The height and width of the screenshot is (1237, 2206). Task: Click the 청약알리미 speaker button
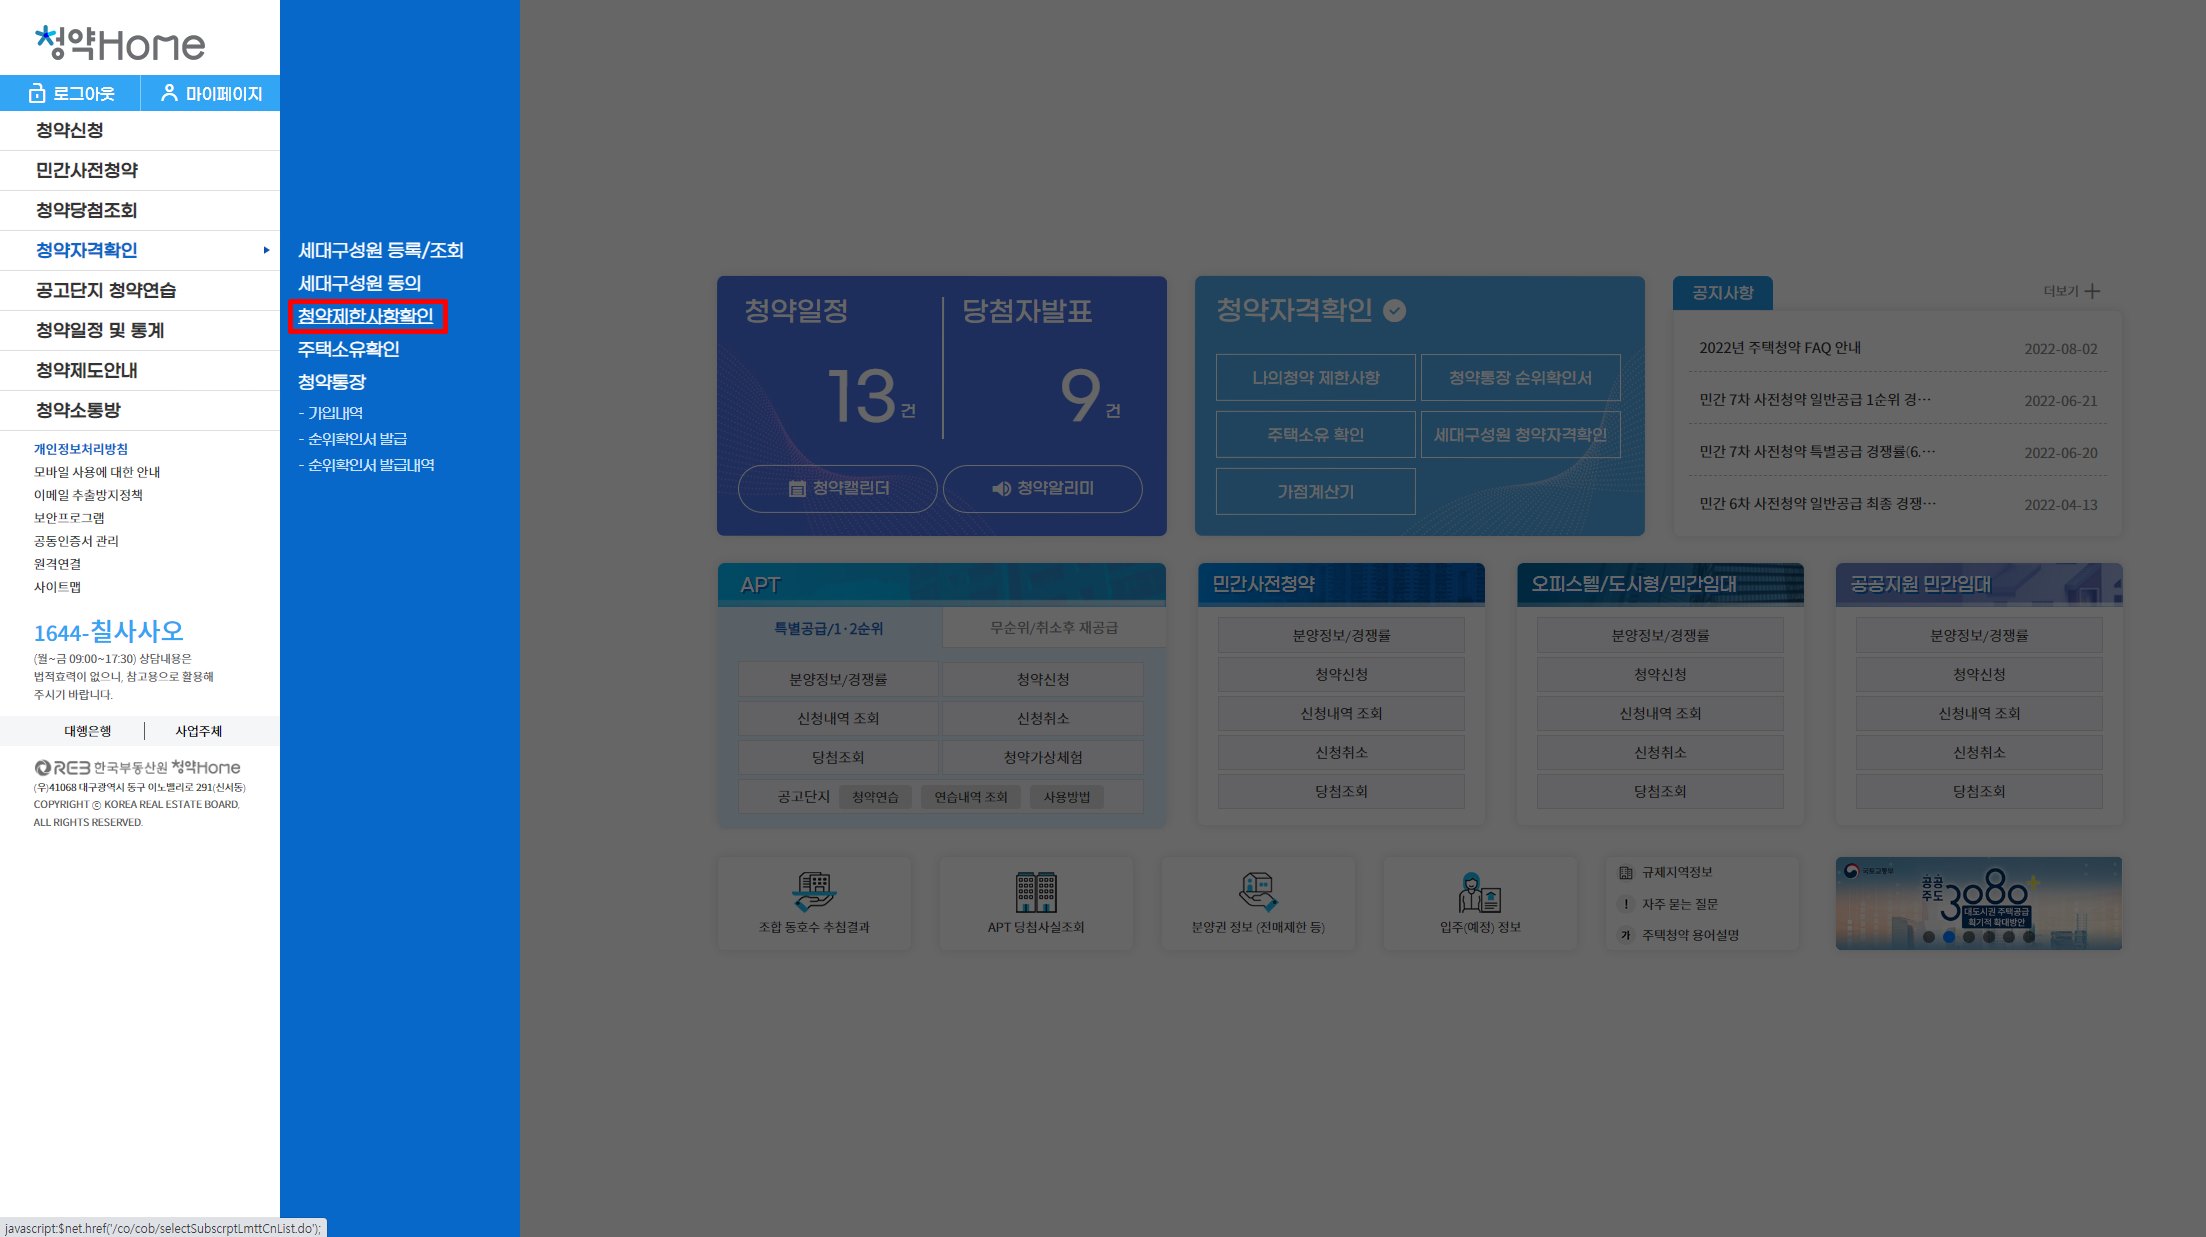(1042, 488)
